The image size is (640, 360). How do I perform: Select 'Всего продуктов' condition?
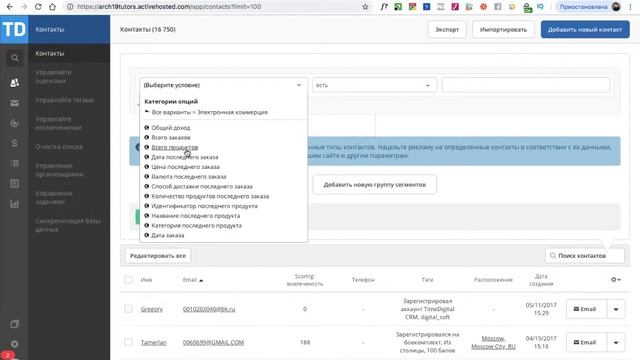[x=175, y=147]
